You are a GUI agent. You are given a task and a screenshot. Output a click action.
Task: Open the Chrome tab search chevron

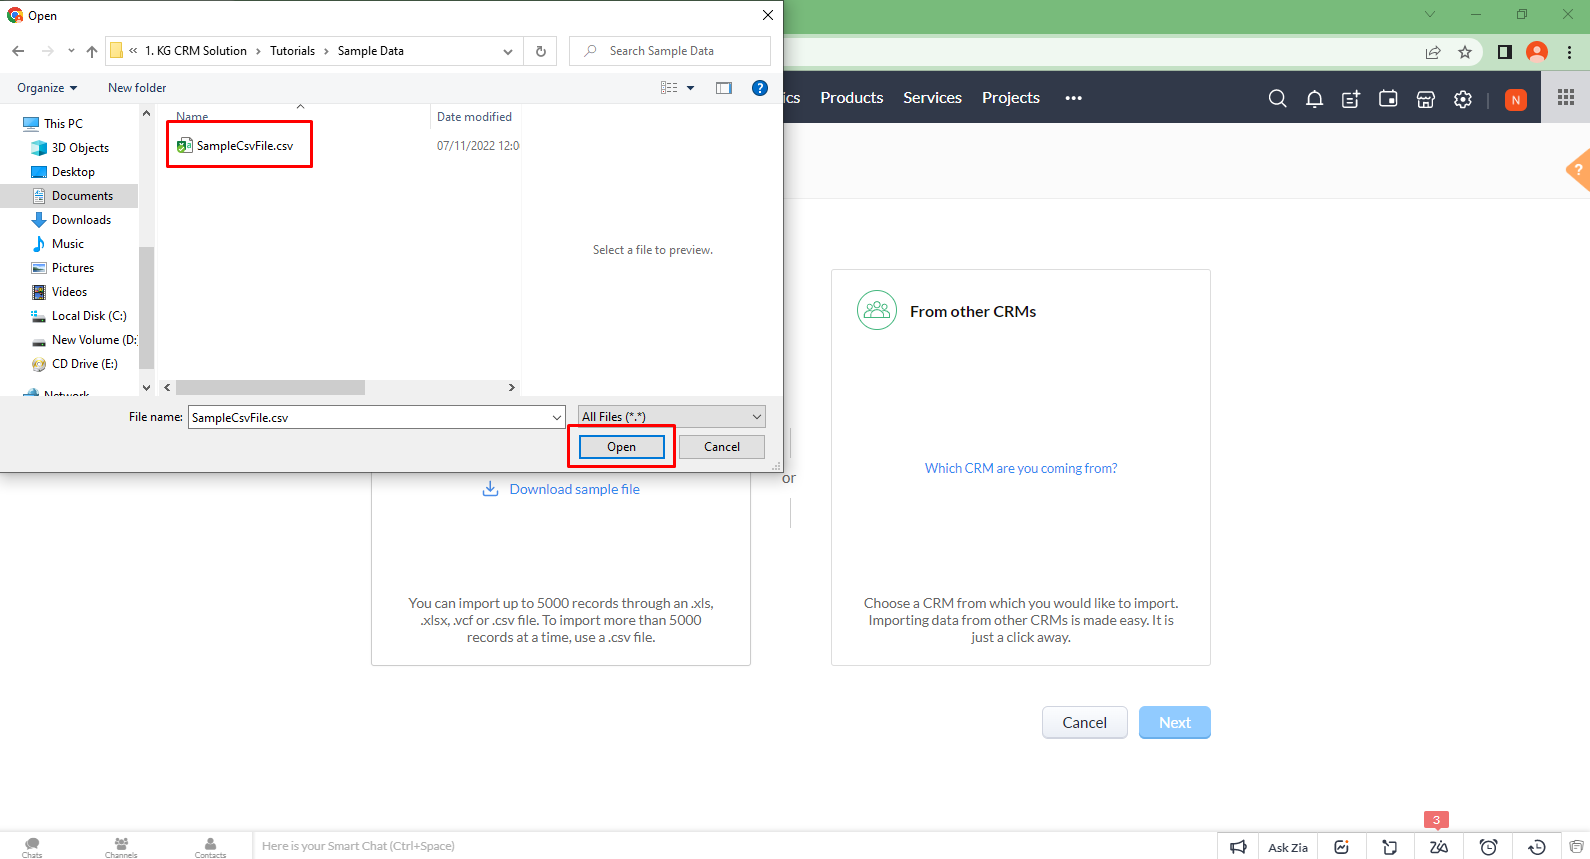coord(1430,14)
